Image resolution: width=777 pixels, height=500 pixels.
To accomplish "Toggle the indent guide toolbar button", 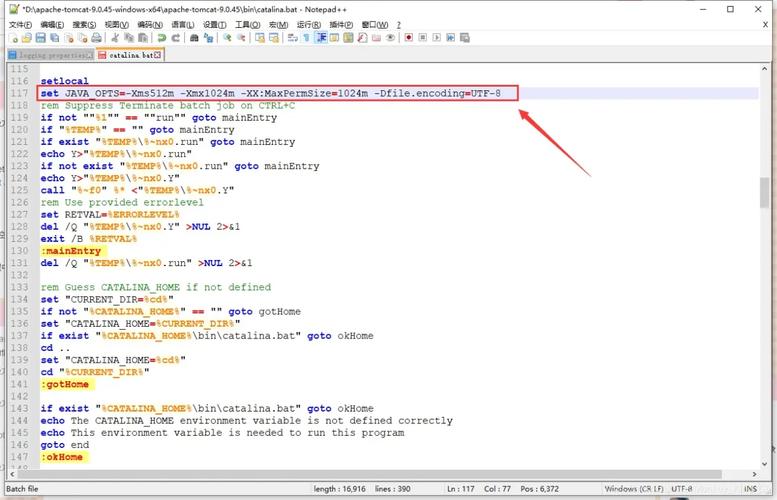I will 321,38.
